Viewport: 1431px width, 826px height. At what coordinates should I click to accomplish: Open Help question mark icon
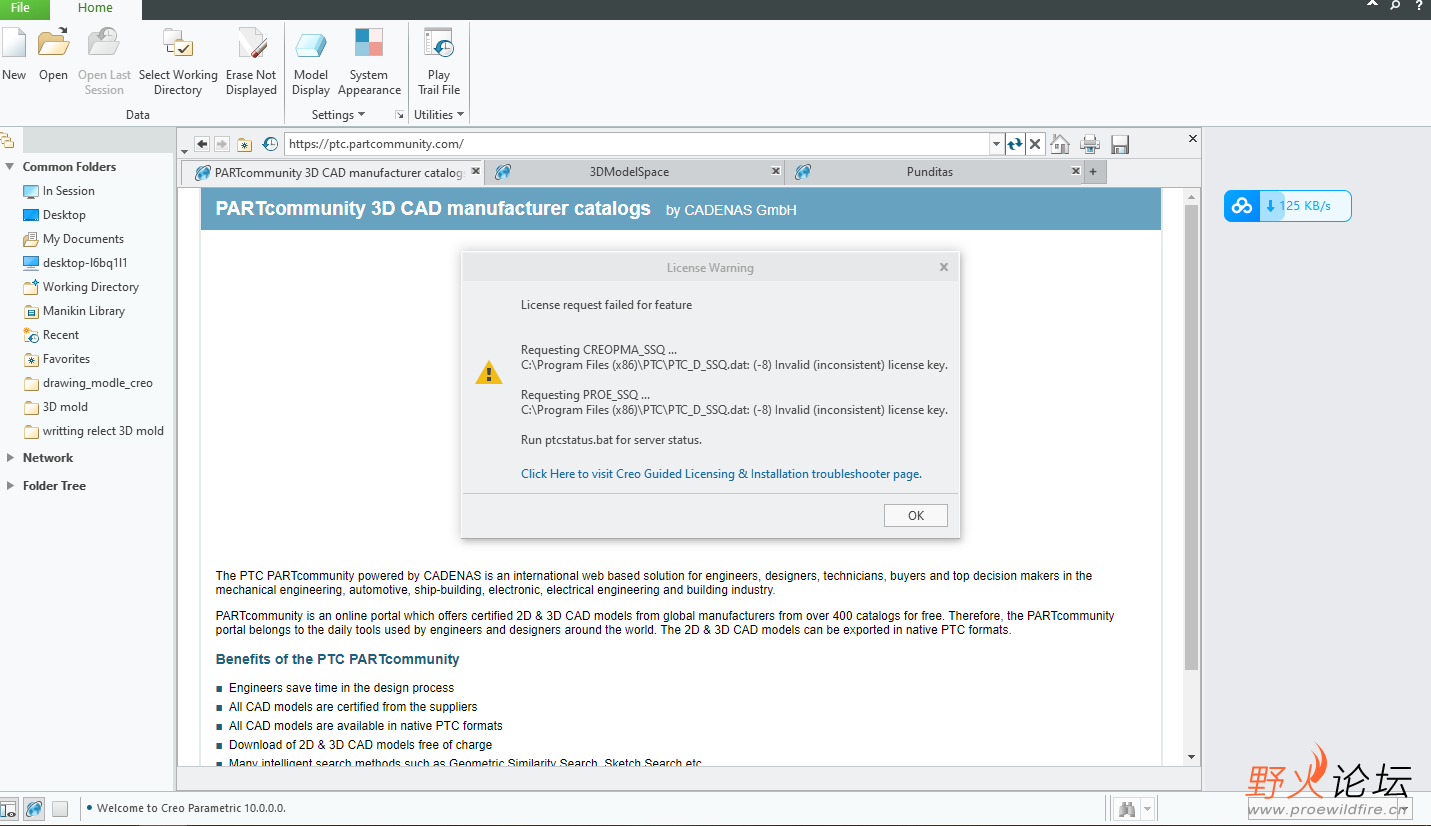pos(1419,5)
